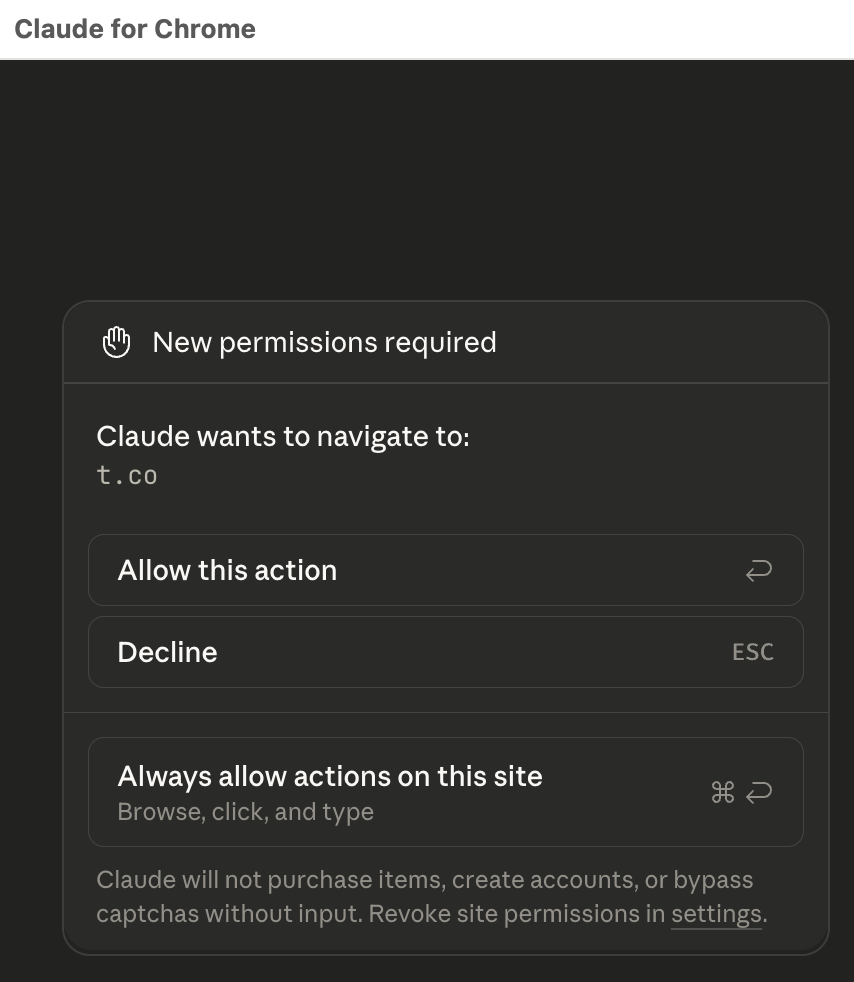Screen dimensions: 854x982
Task: Click the enter arrow glyph in the dialog
Action: click(x=759, y=570)
